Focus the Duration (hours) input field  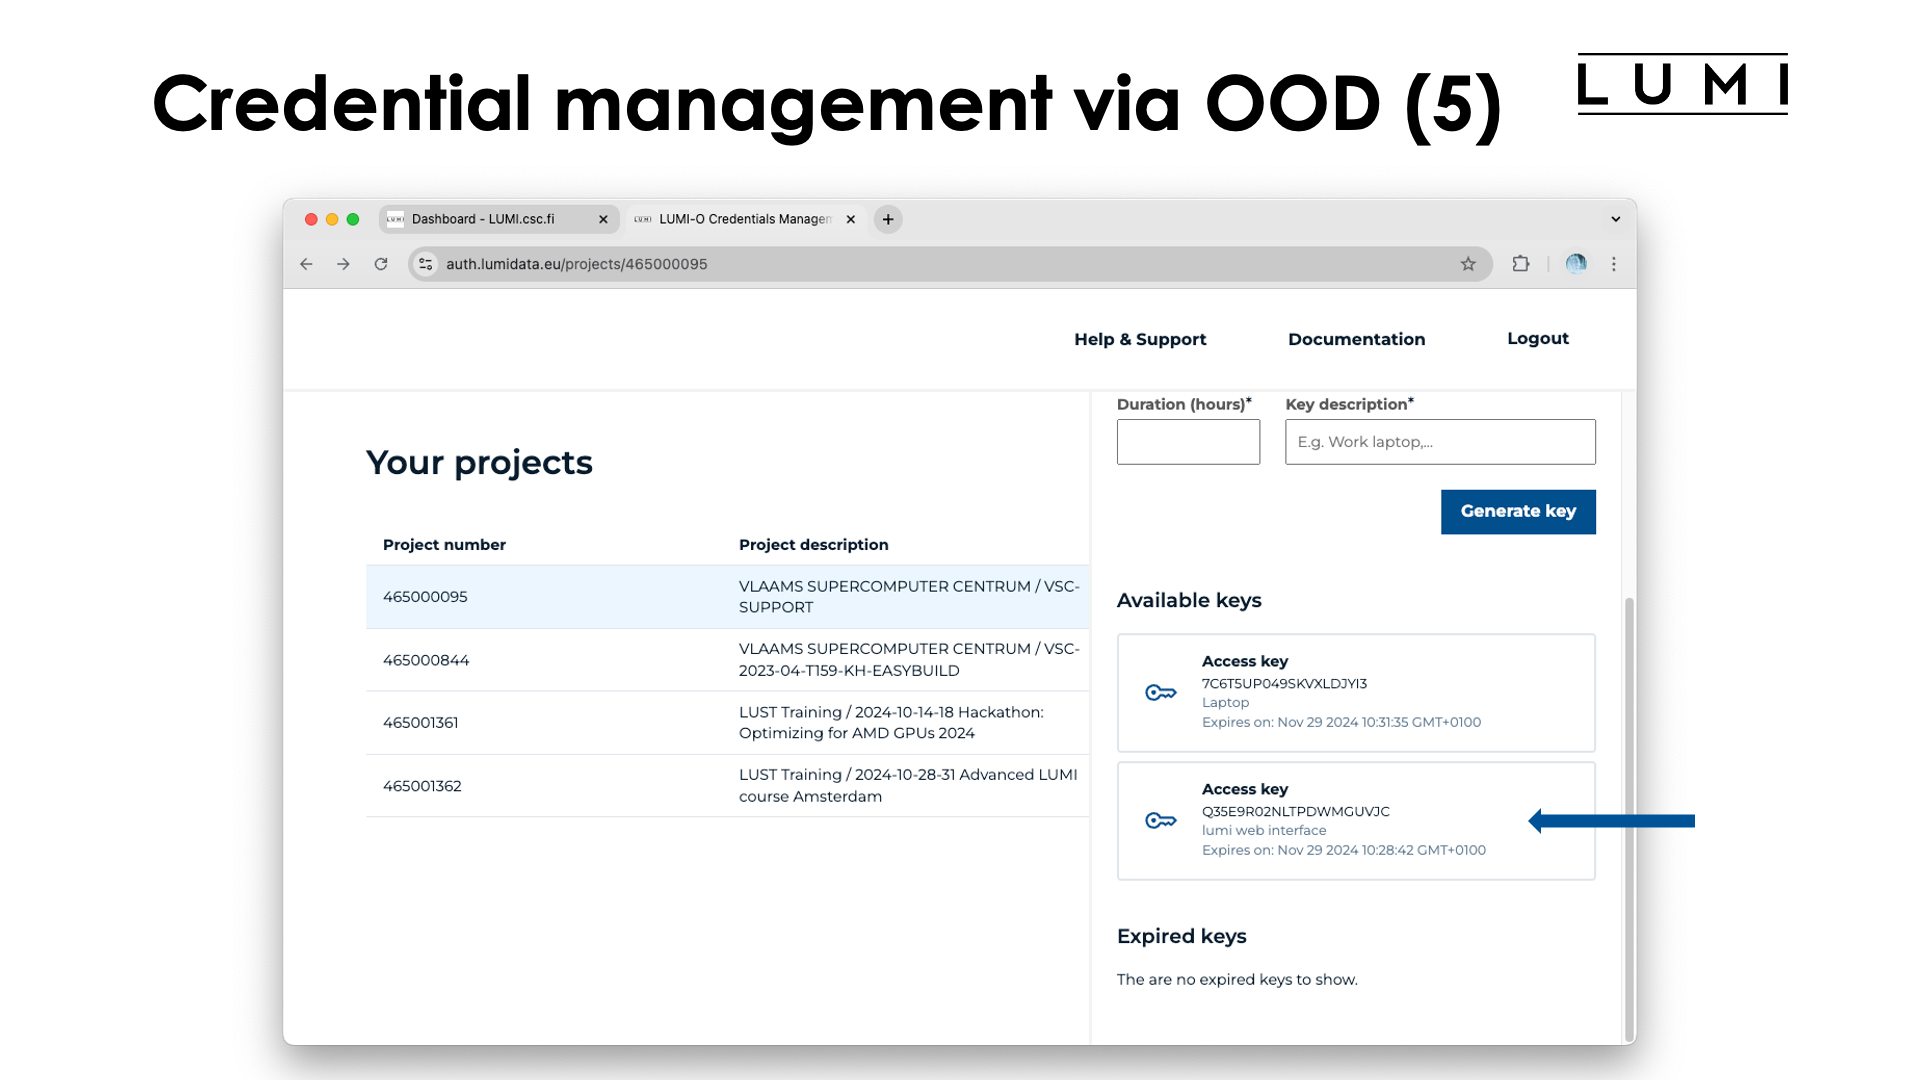(x=1188, y=442)
